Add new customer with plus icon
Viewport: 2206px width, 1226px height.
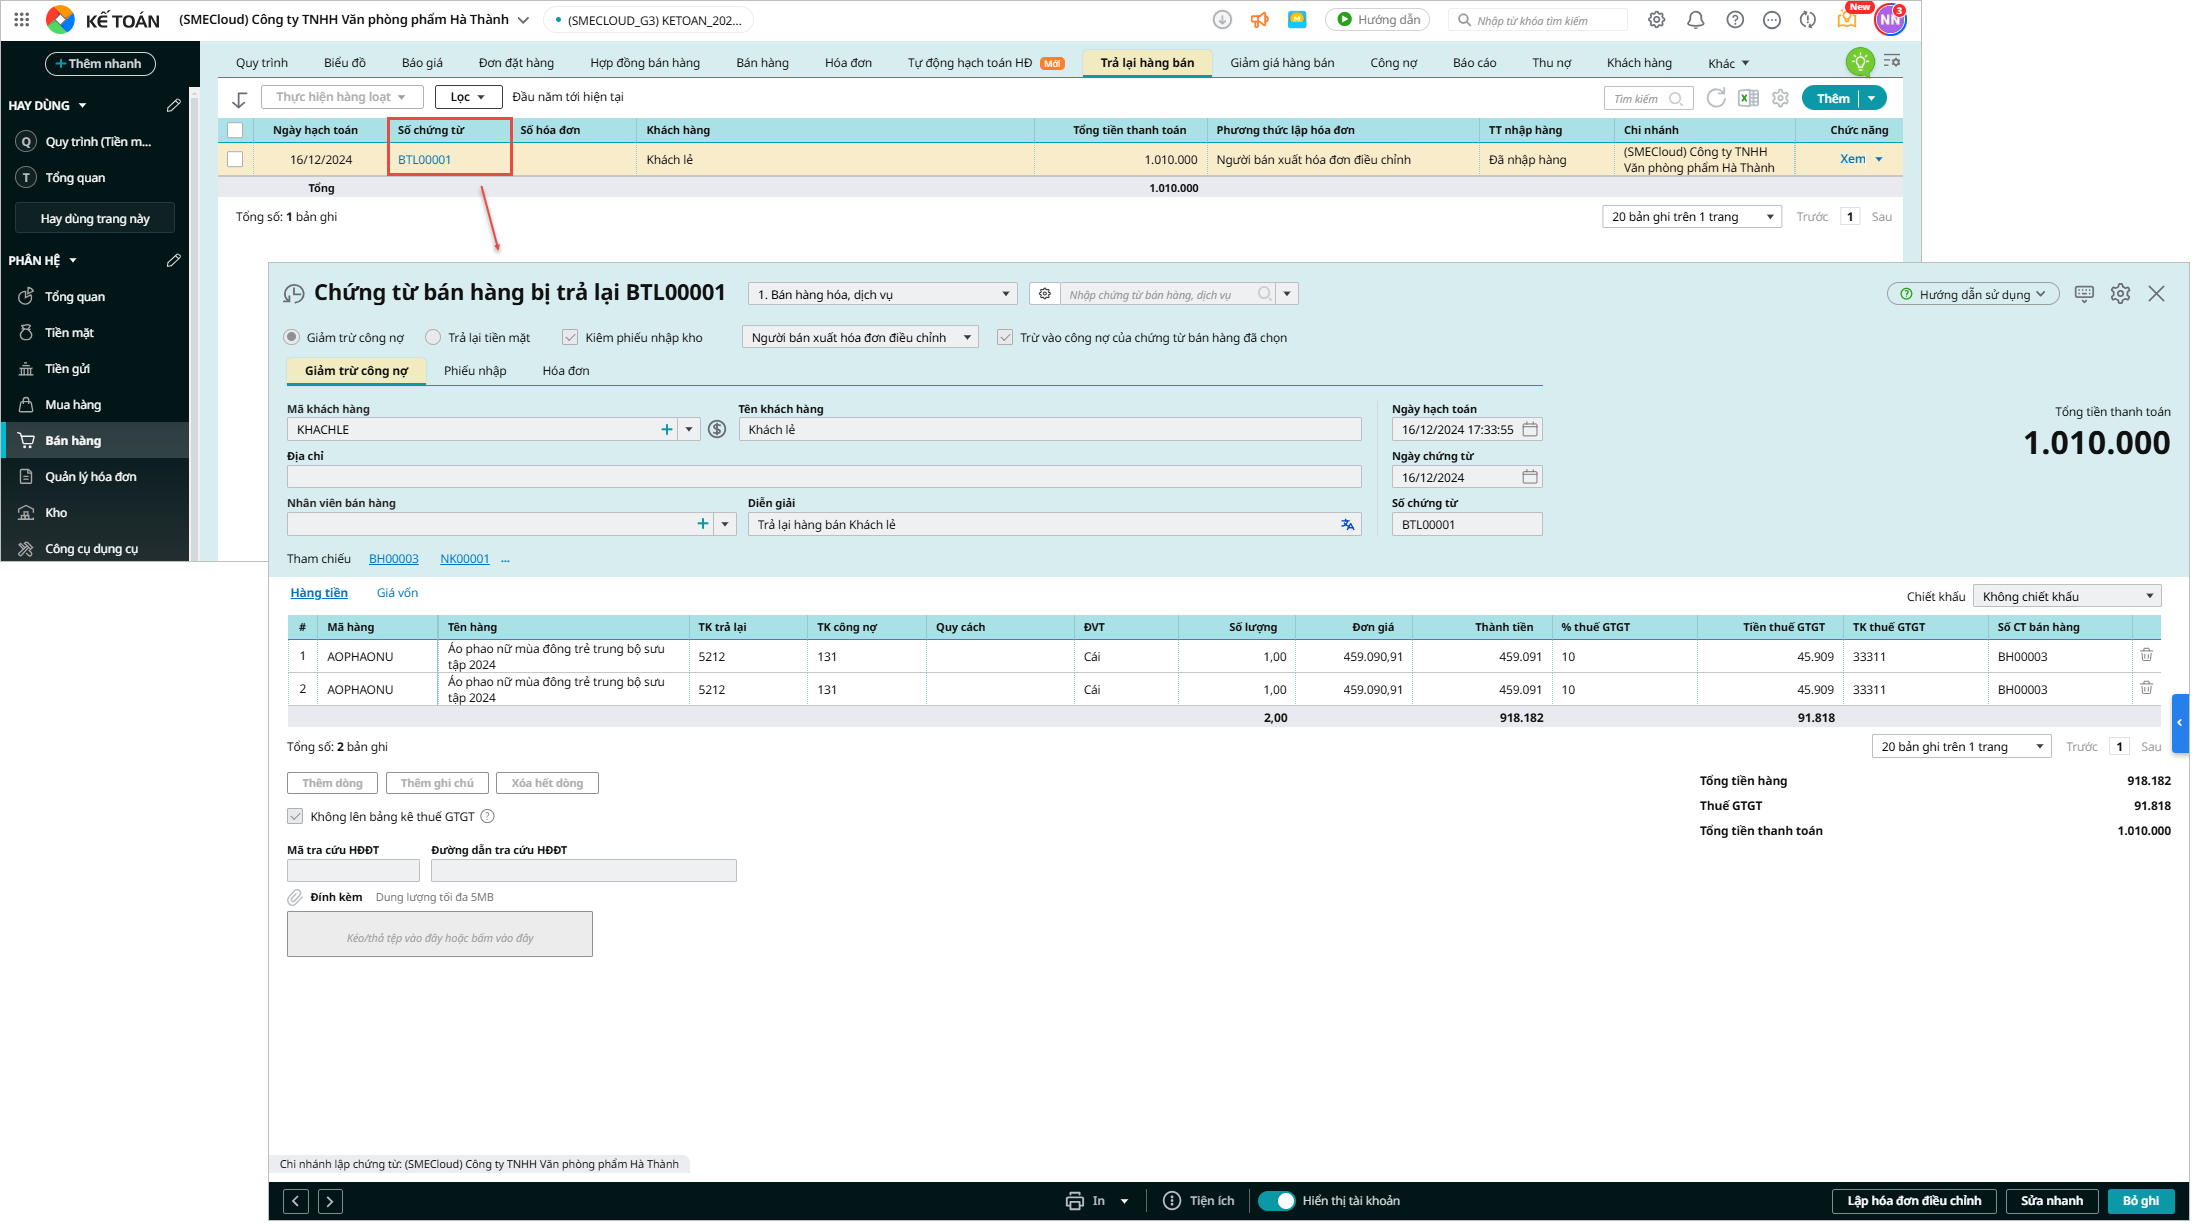(667, 429)
